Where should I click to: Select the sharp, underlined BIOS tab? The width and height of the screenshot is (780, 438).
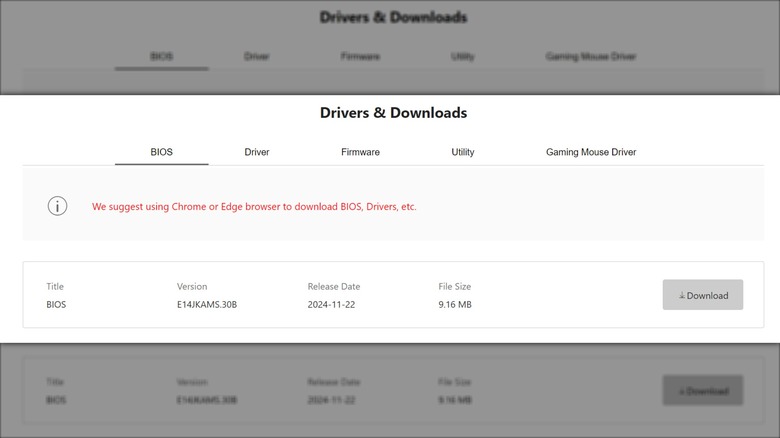(162, 152)
